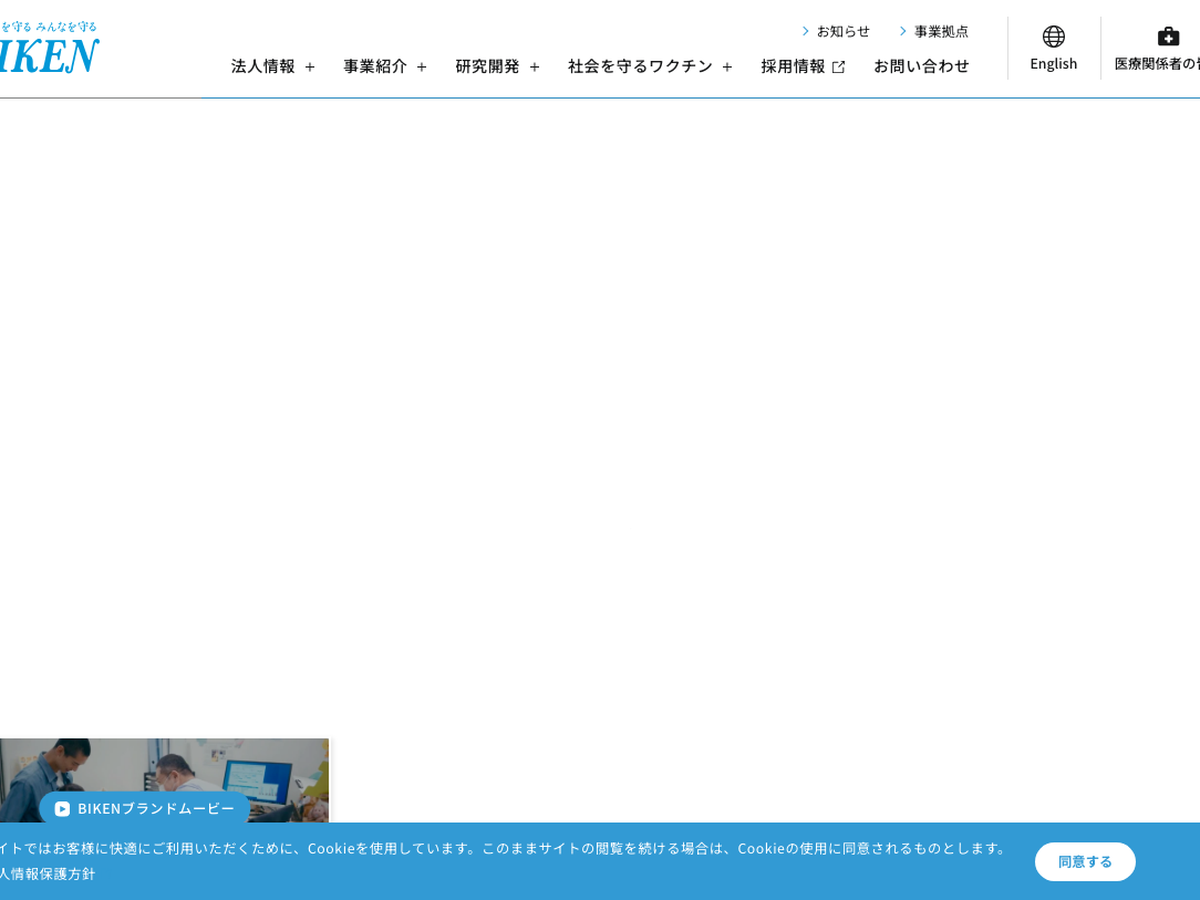The image size is (1200, 900).
Task: Click the globe icon above English
Action: click(1053, 37)
